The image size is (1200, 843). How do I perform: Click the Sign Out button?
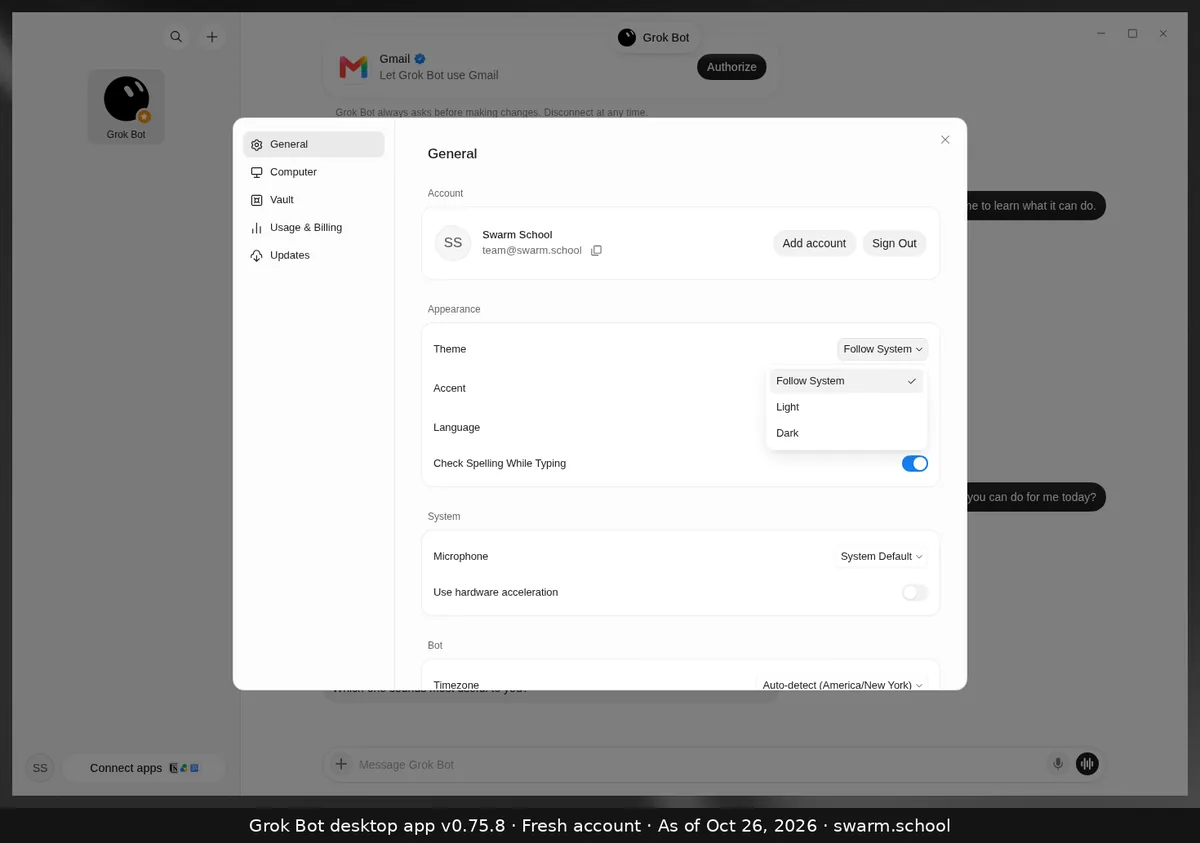(x=894, y=243)
